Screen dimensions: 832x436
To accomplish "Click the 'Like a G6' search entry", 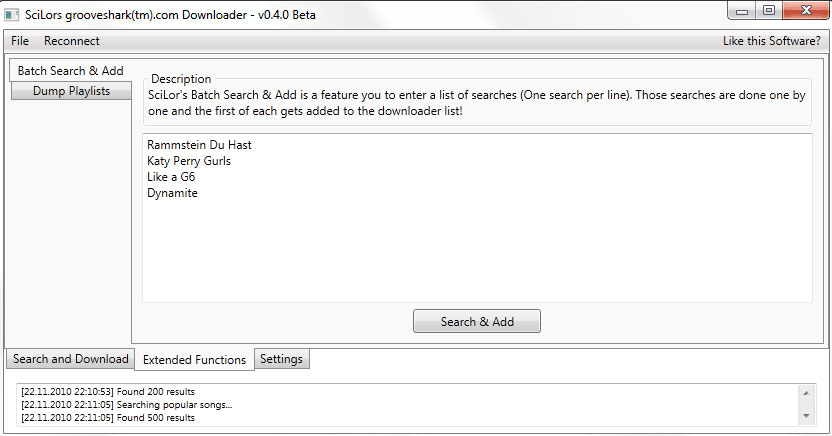I will click(x=171, y=177).
